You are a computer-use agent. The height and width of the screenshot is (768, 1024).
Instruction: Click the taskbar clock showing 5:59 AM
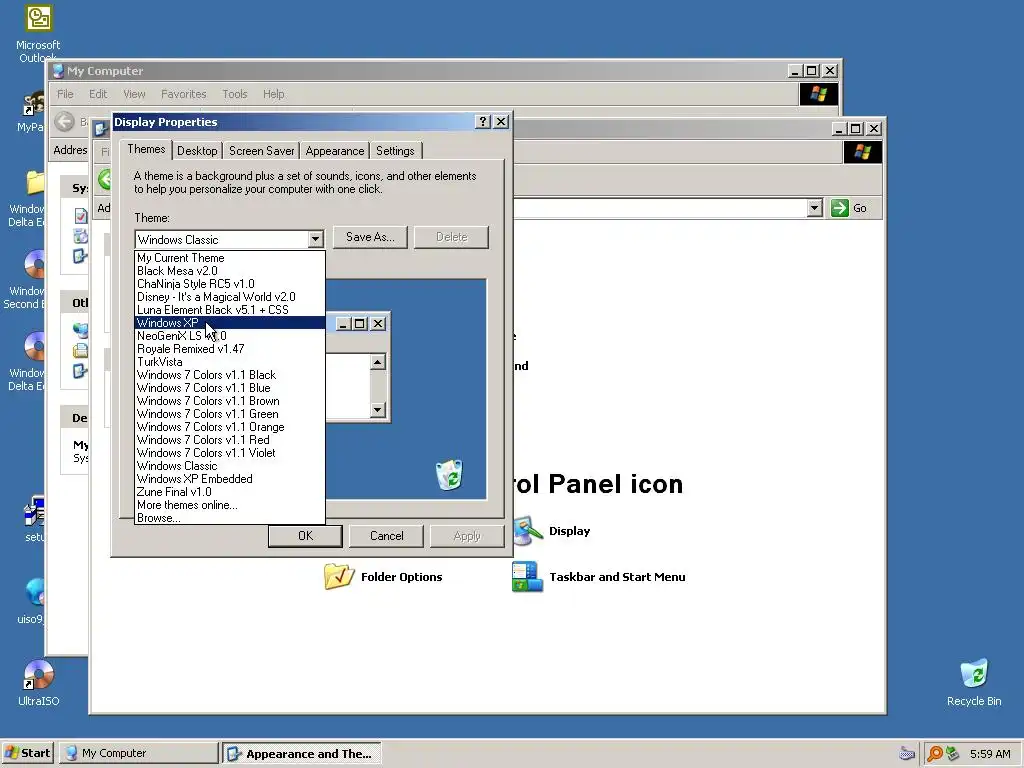point(990,754)
